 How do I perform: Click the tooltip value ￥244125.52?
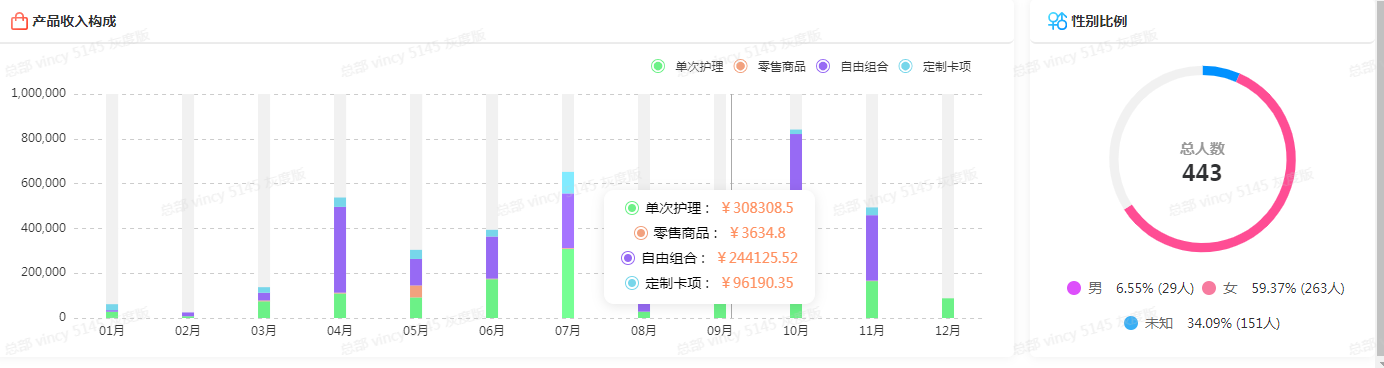757,258
